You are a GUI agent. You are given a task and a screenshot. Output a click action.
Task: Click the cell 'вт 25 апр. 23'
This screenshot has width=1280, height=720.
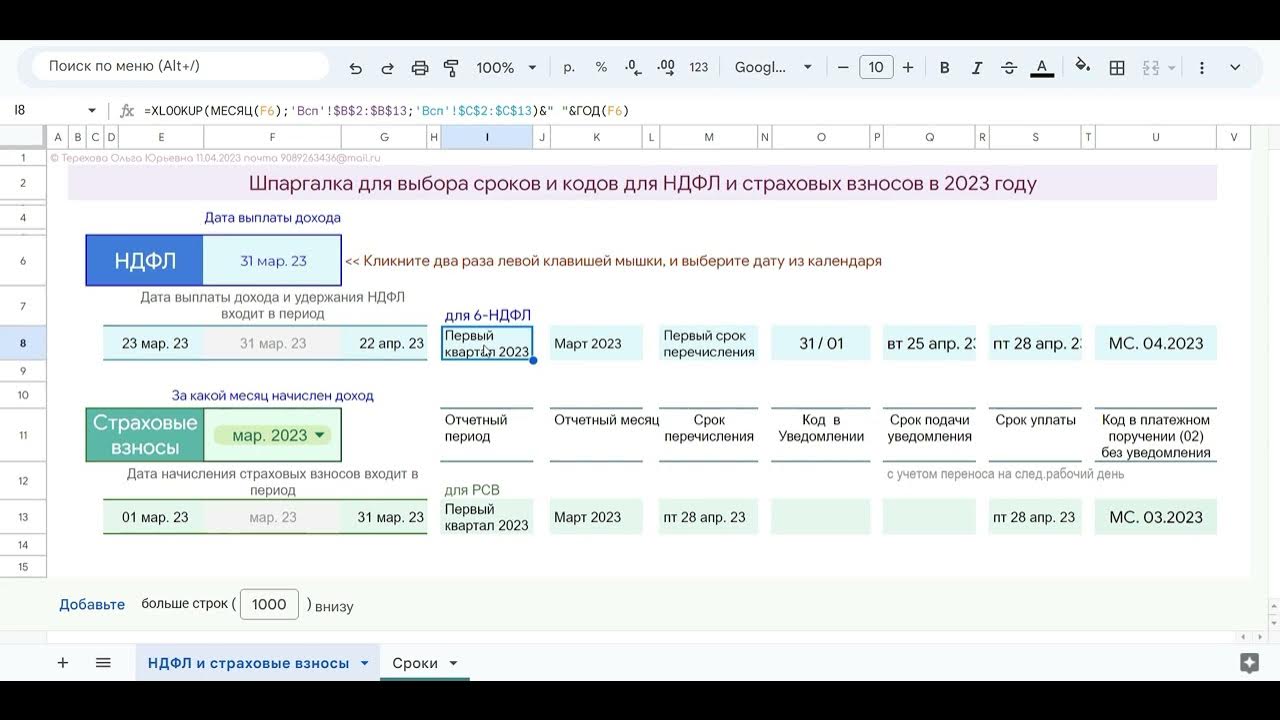pyautogui.click(x=930, y=343)
